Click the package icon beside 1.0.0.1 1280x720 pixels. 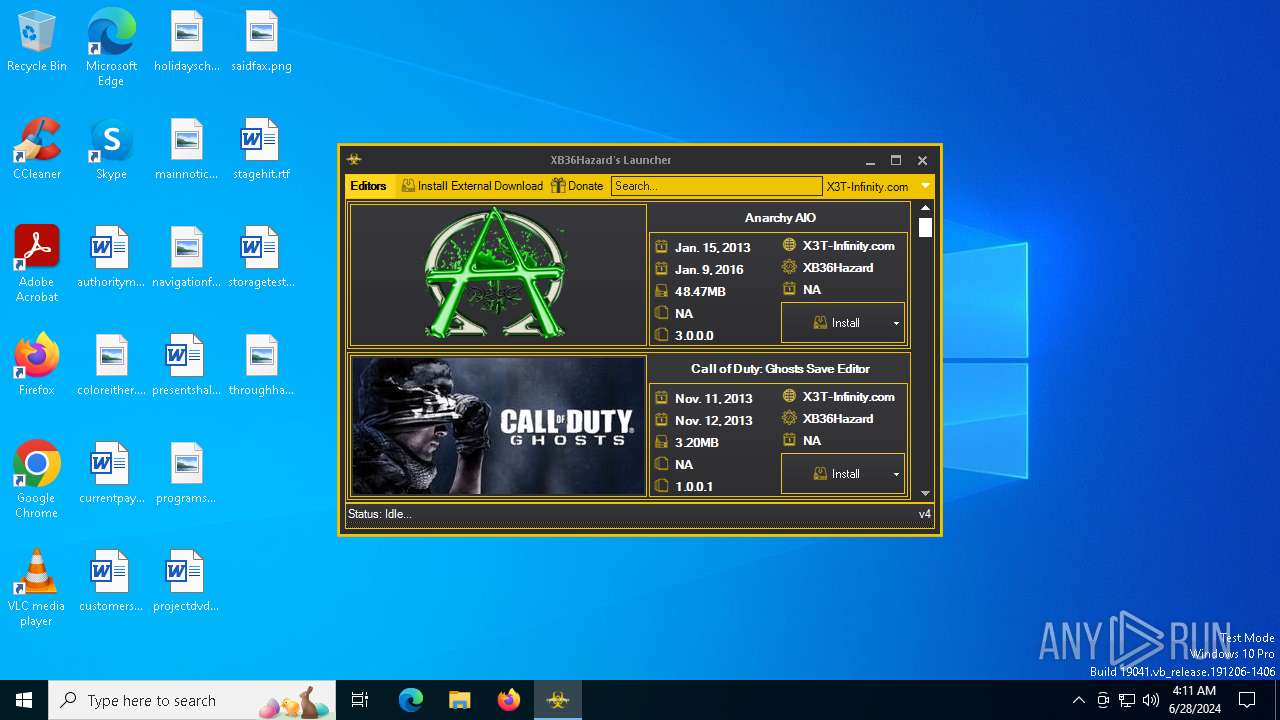click(x=661, y=486)
